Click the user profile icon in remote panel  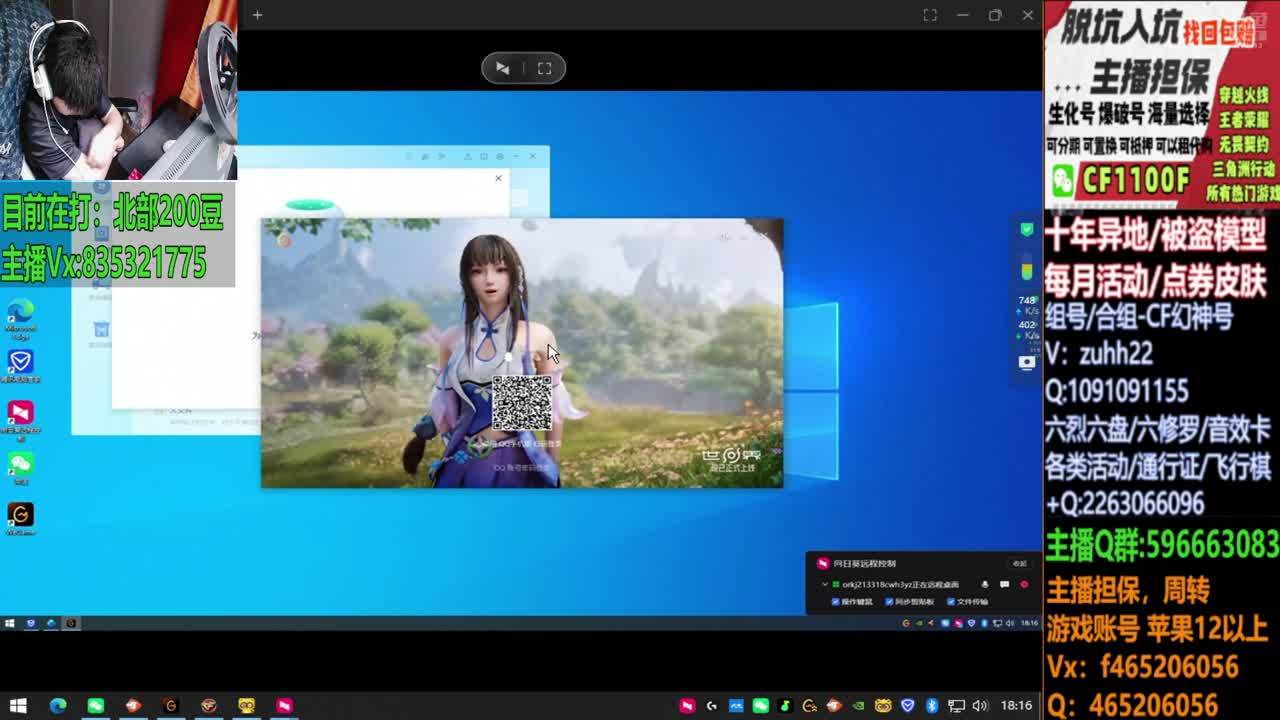(985, 584)
